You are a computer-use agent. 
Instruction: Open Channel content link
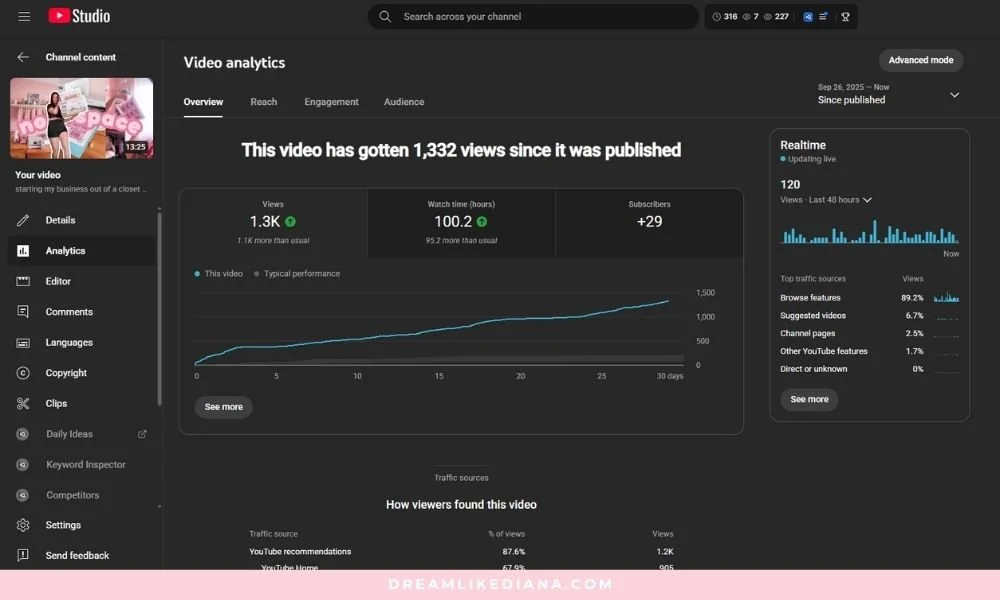coord(80,57)
